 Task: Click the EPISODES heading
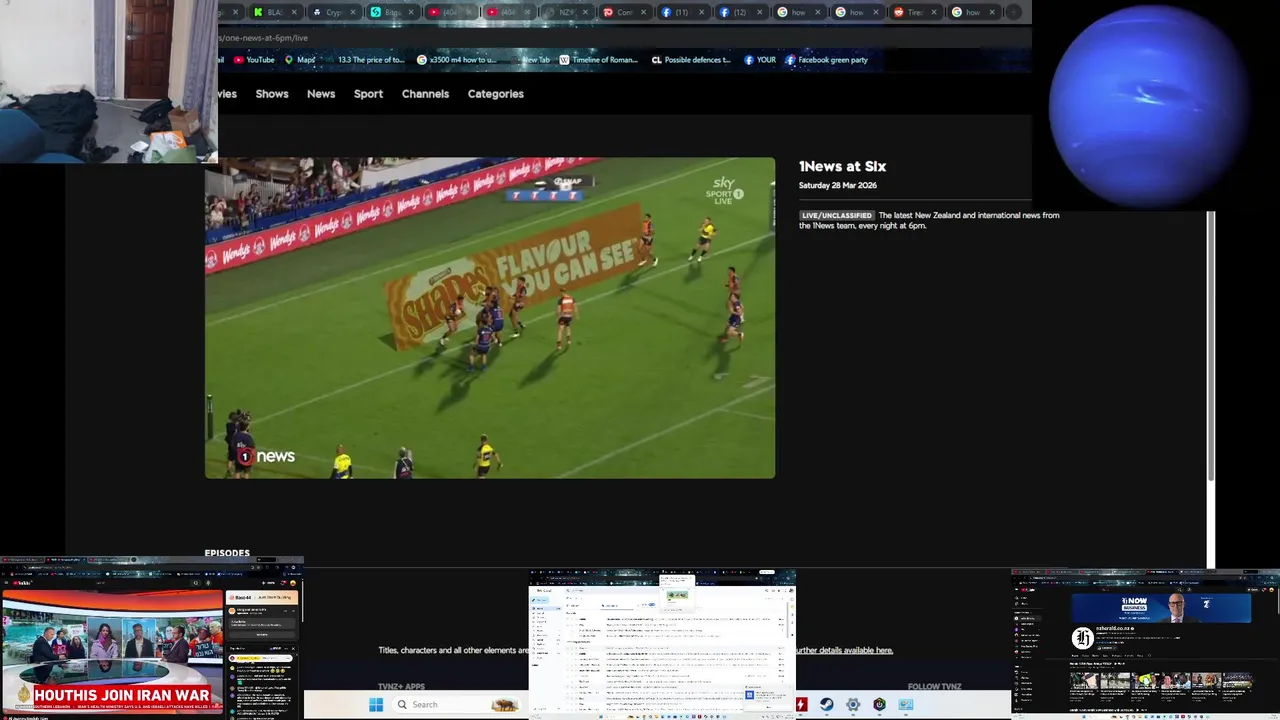click(x=227, y=553)
